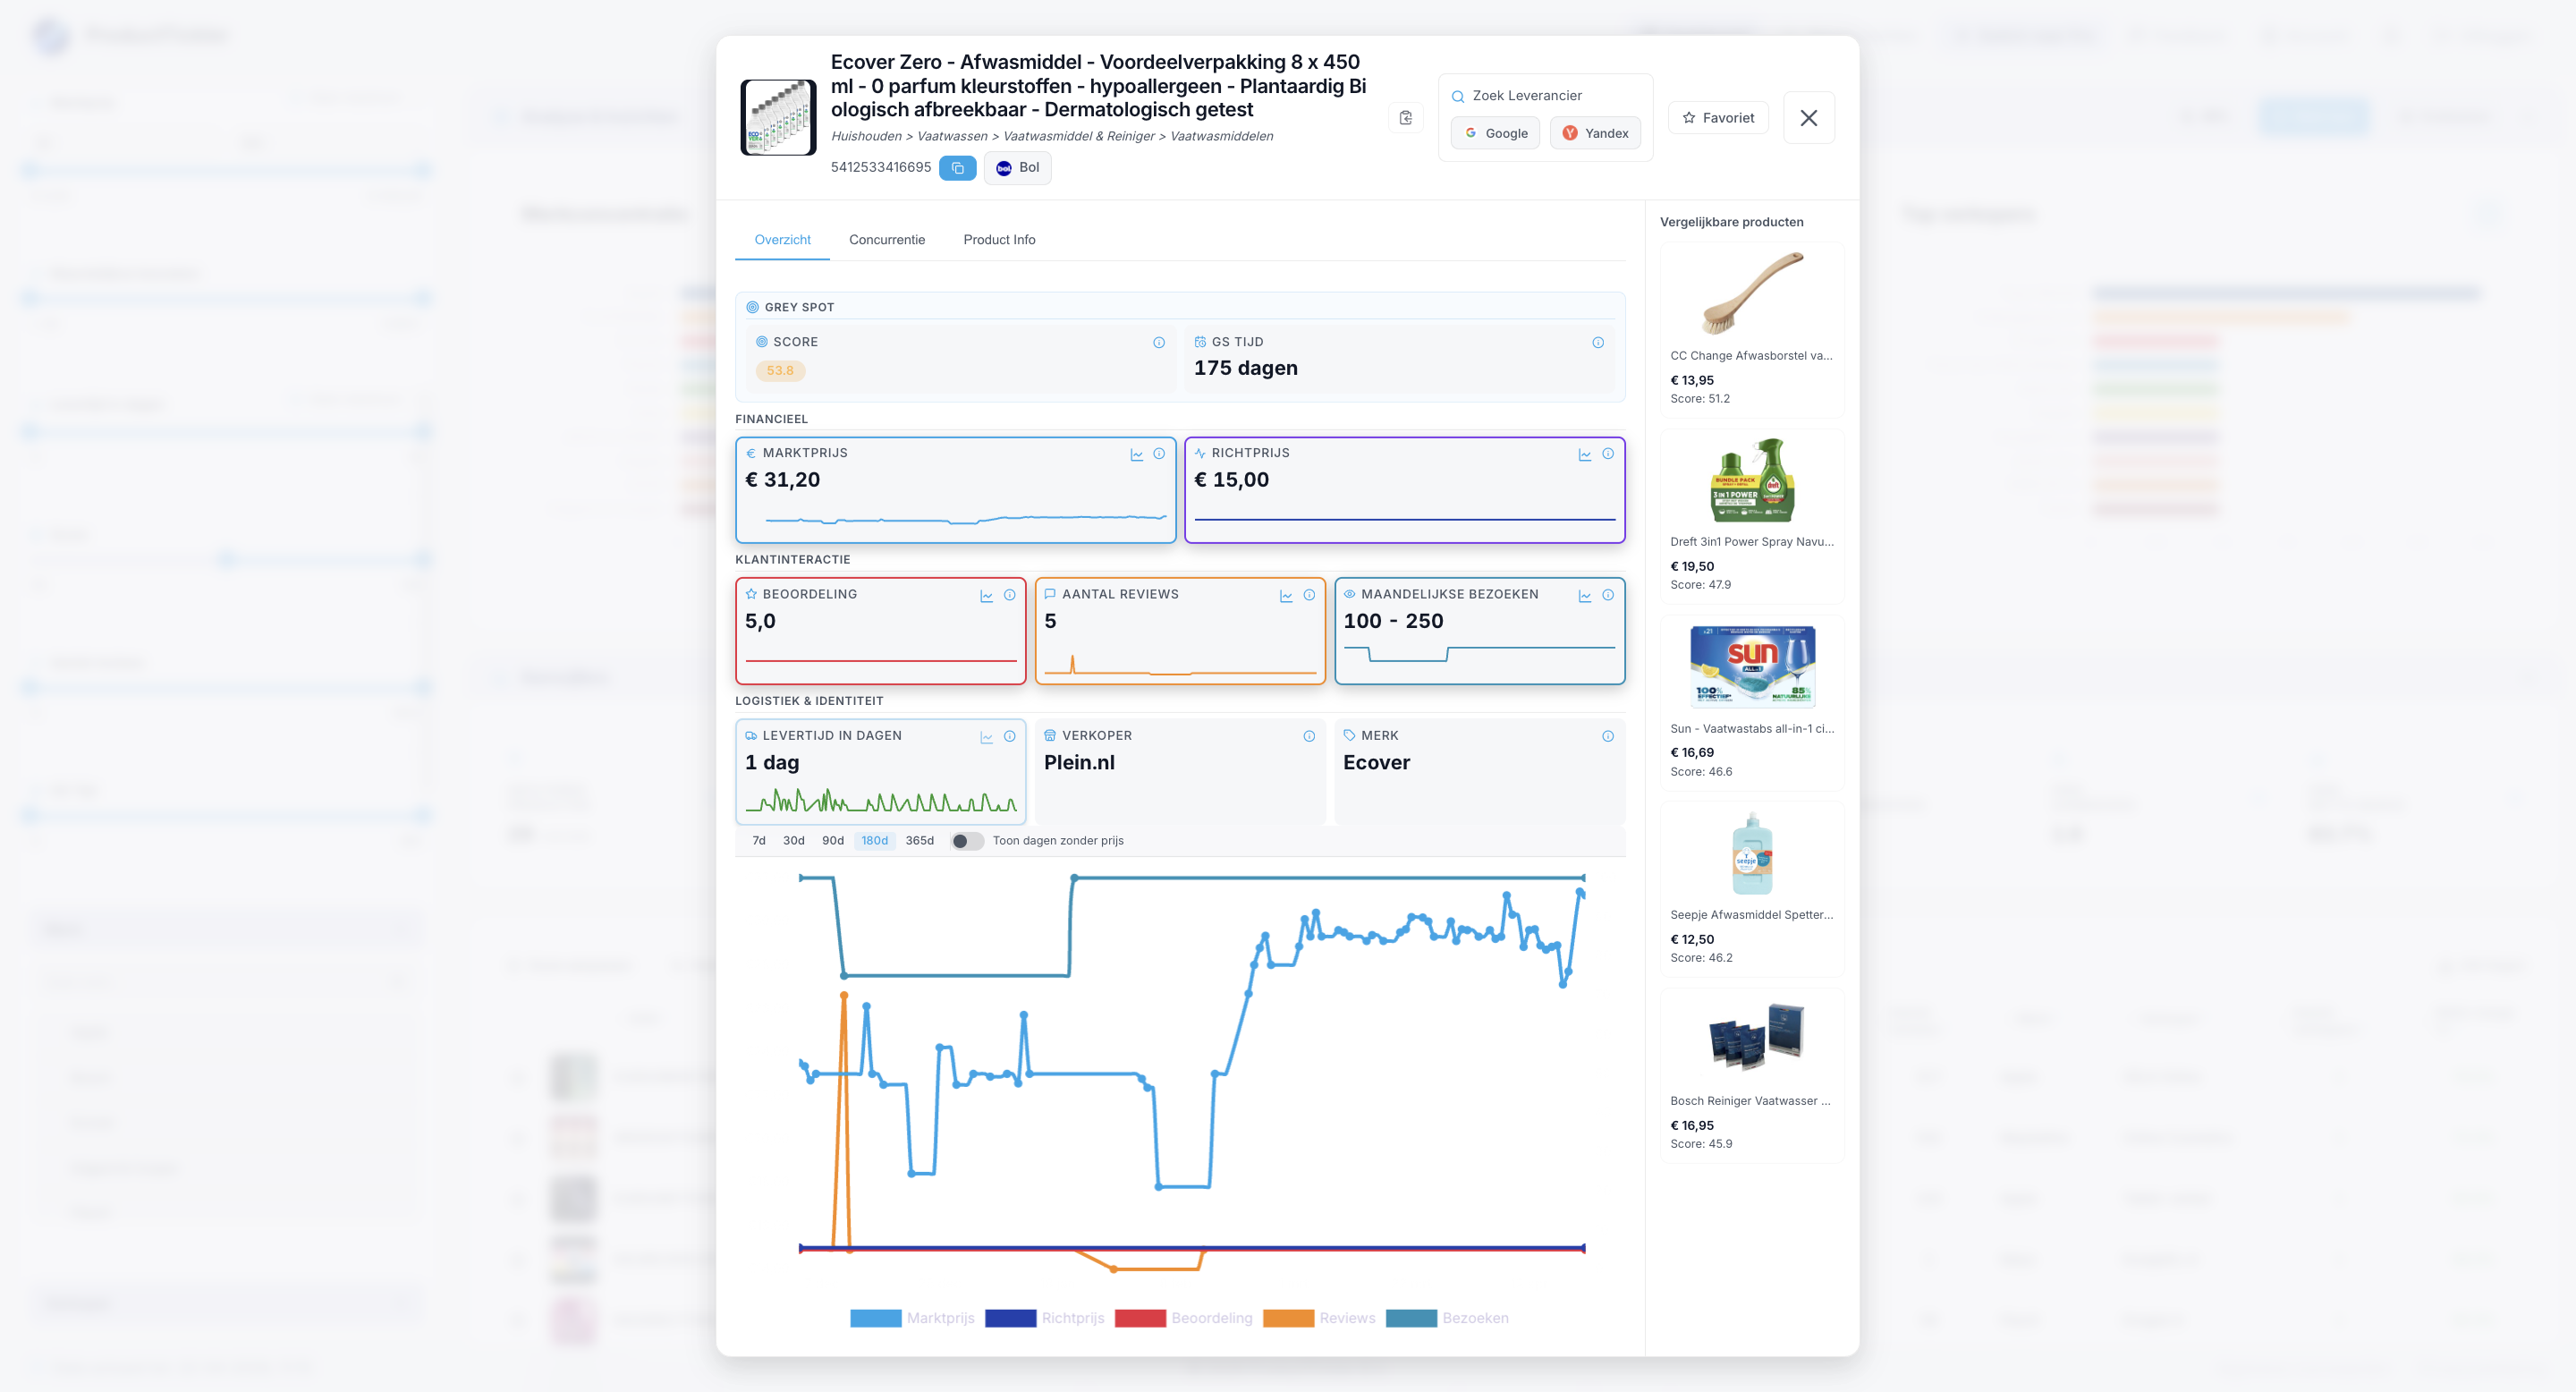Follow the Vaatwasmiddelen breadcrumb
The height and width of the screenshot is (1392, 2576).
click(x=1222, y=136)
